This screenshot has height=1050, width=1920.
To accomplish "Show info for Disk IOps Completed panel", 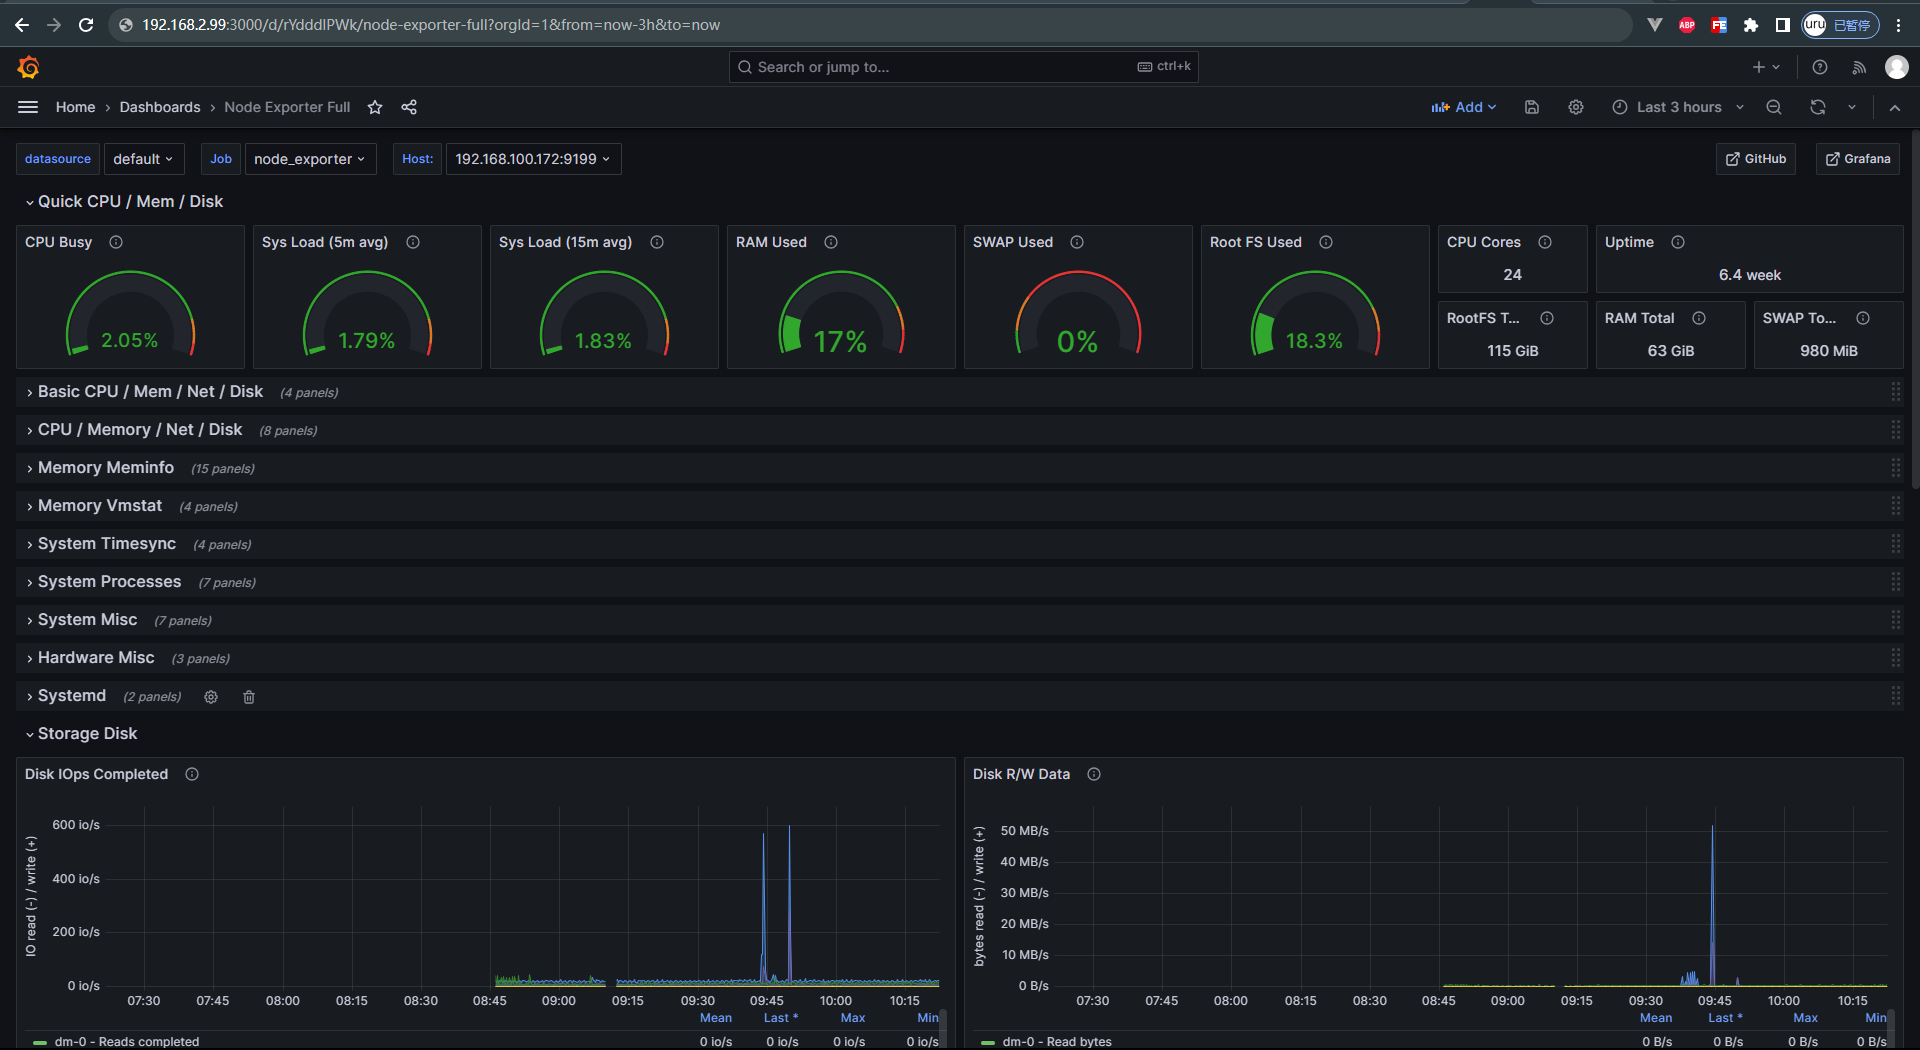I will click(192, 774).
